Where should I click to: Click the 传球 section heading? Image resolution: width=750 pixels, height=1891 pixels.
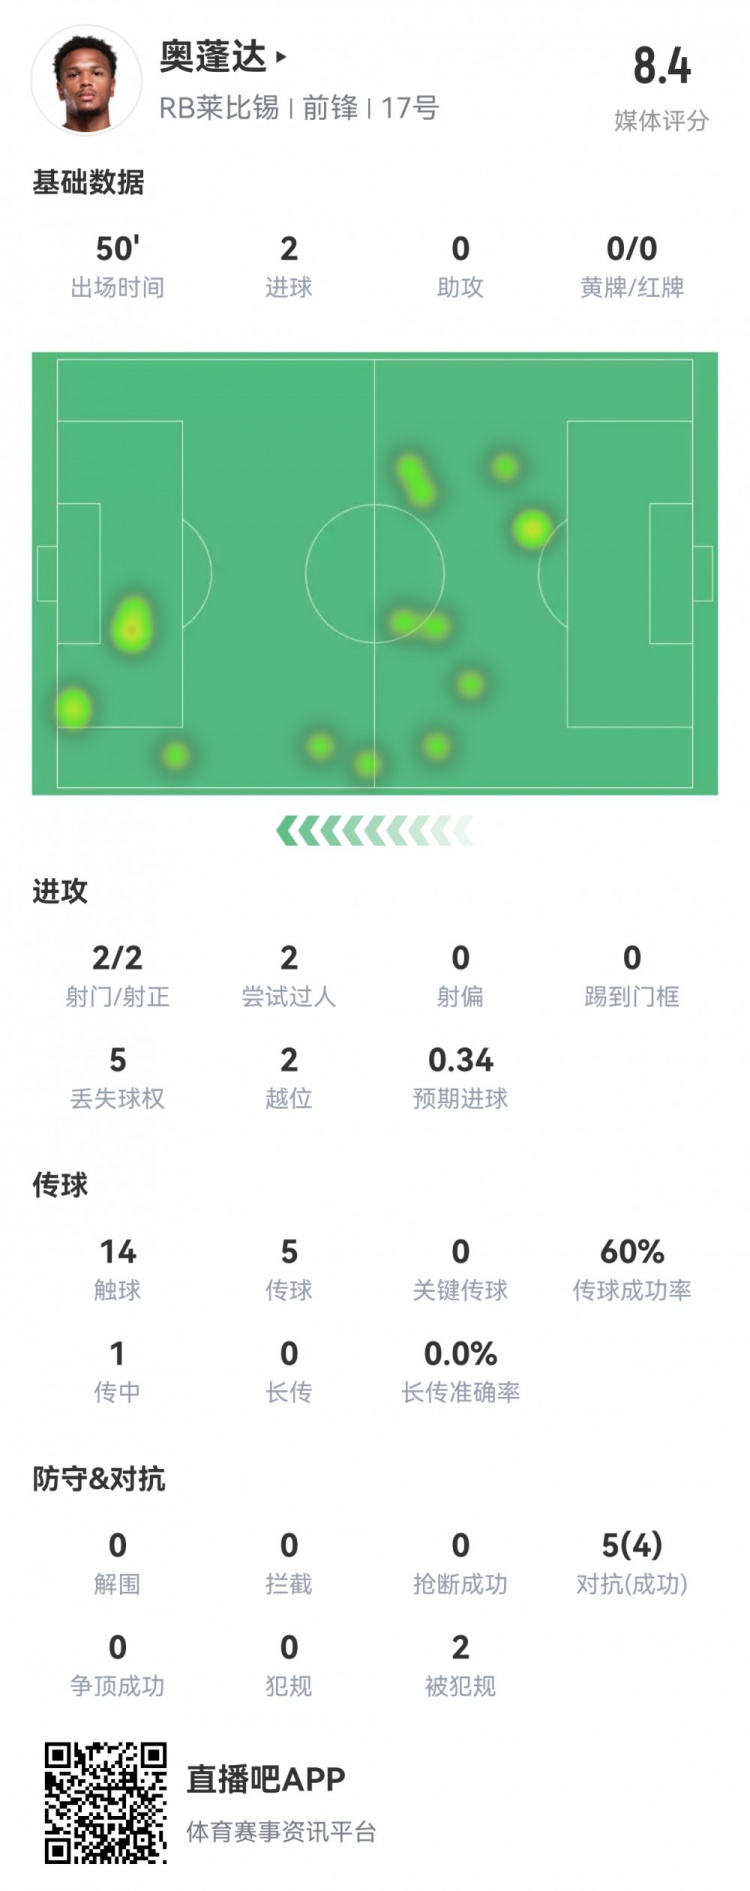coord(60,1185)
